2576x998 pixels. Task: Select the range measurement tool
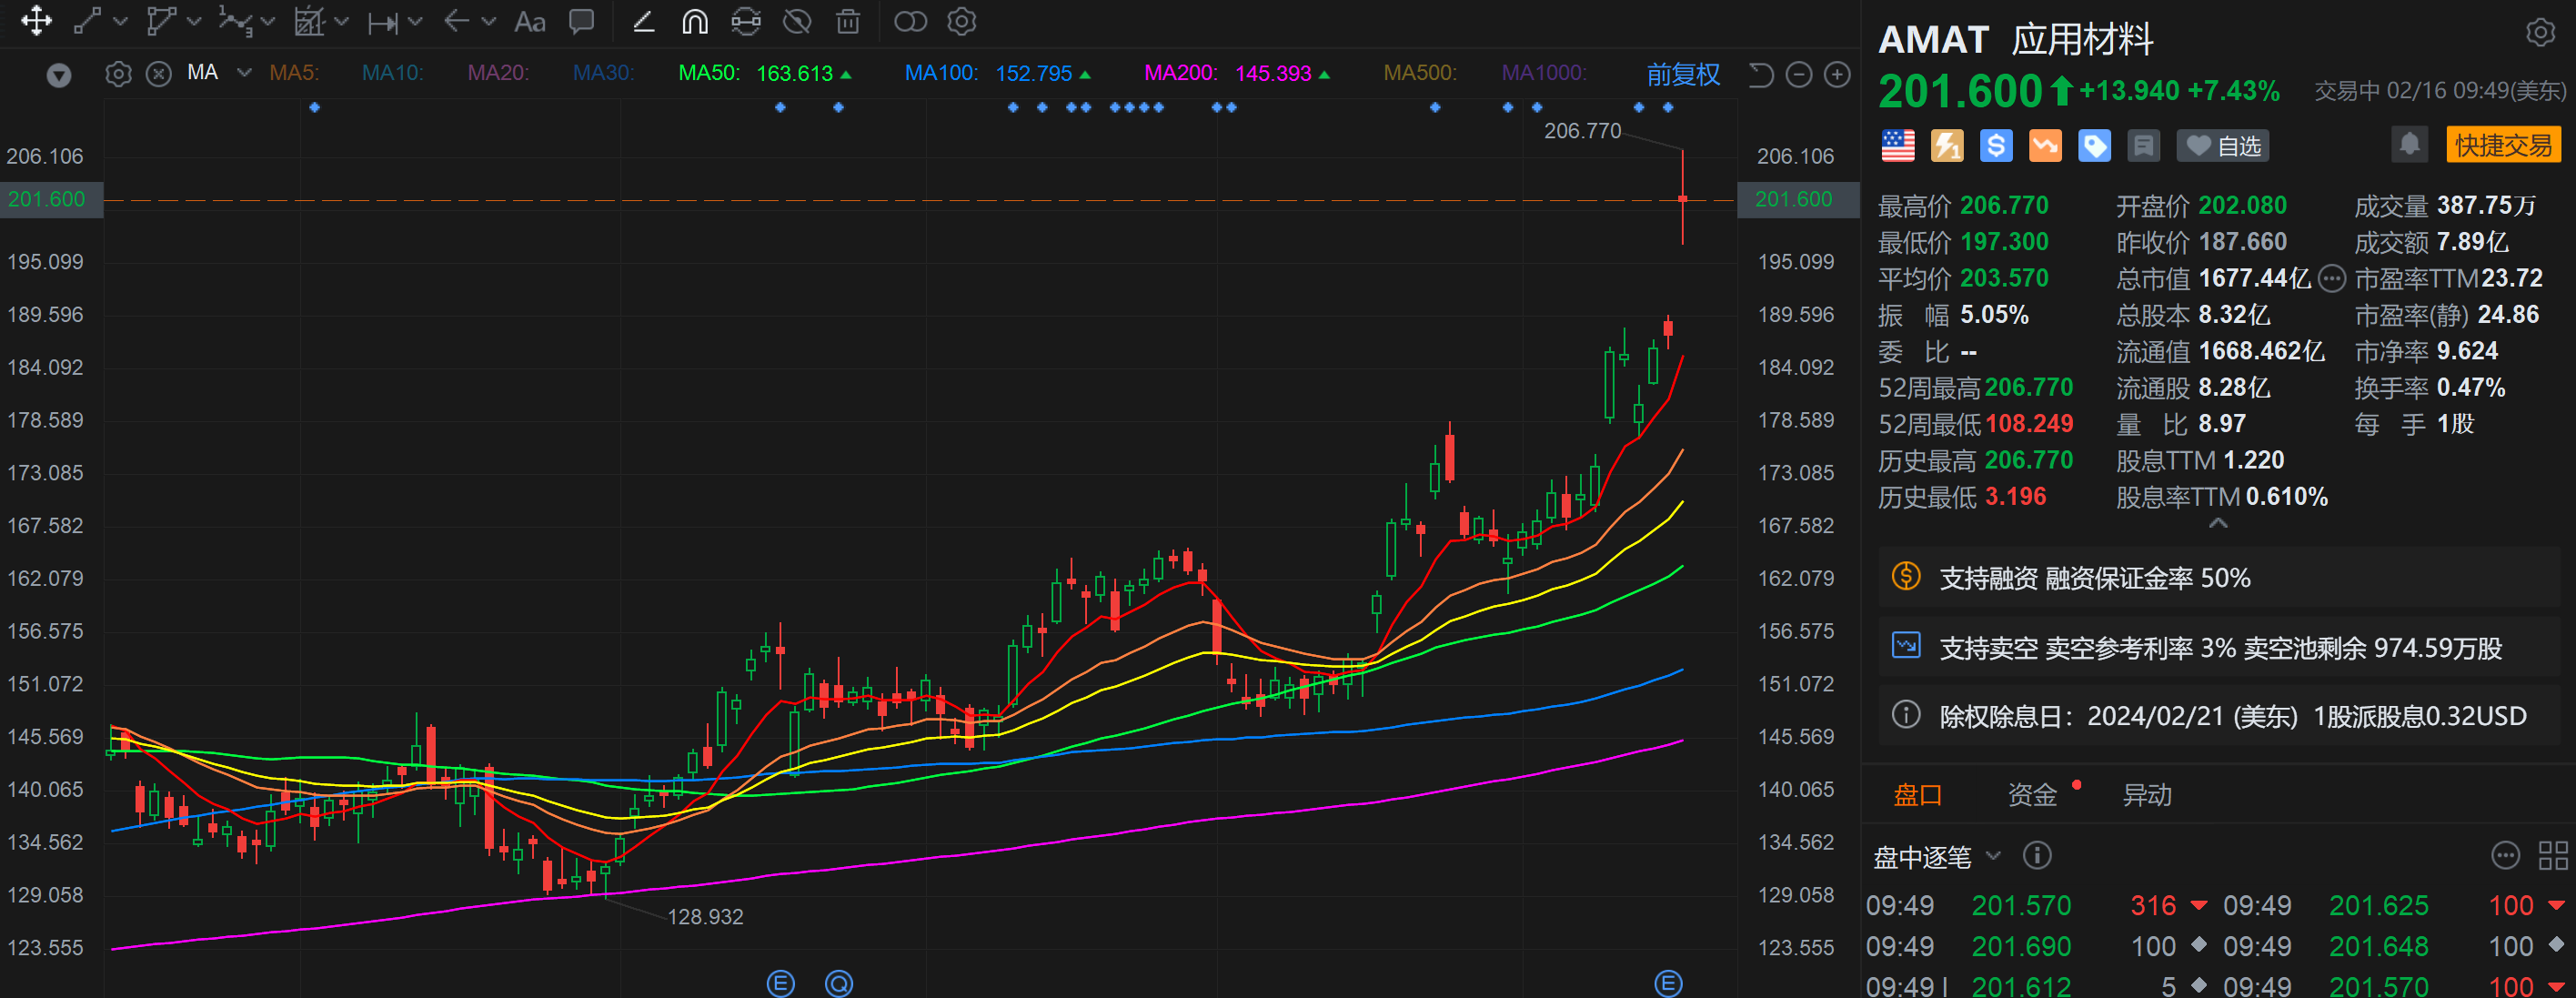[383, 22]
